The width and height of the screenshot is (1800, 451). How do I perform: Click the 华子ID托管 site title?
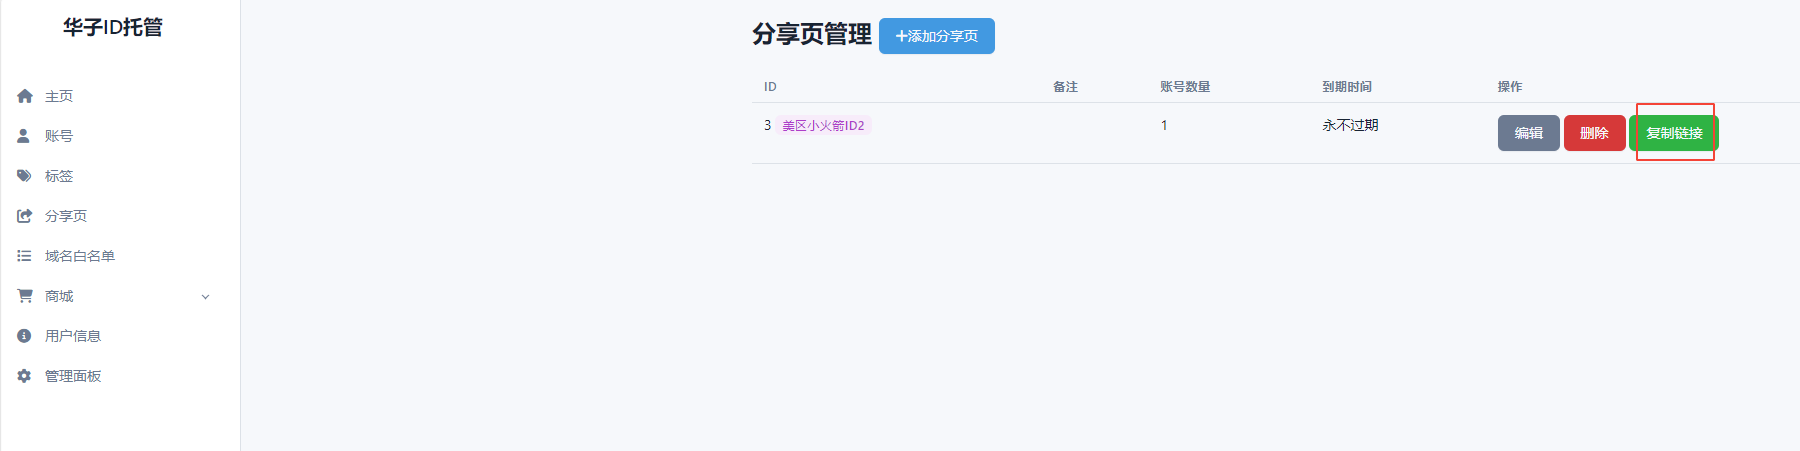pos(113,27)
